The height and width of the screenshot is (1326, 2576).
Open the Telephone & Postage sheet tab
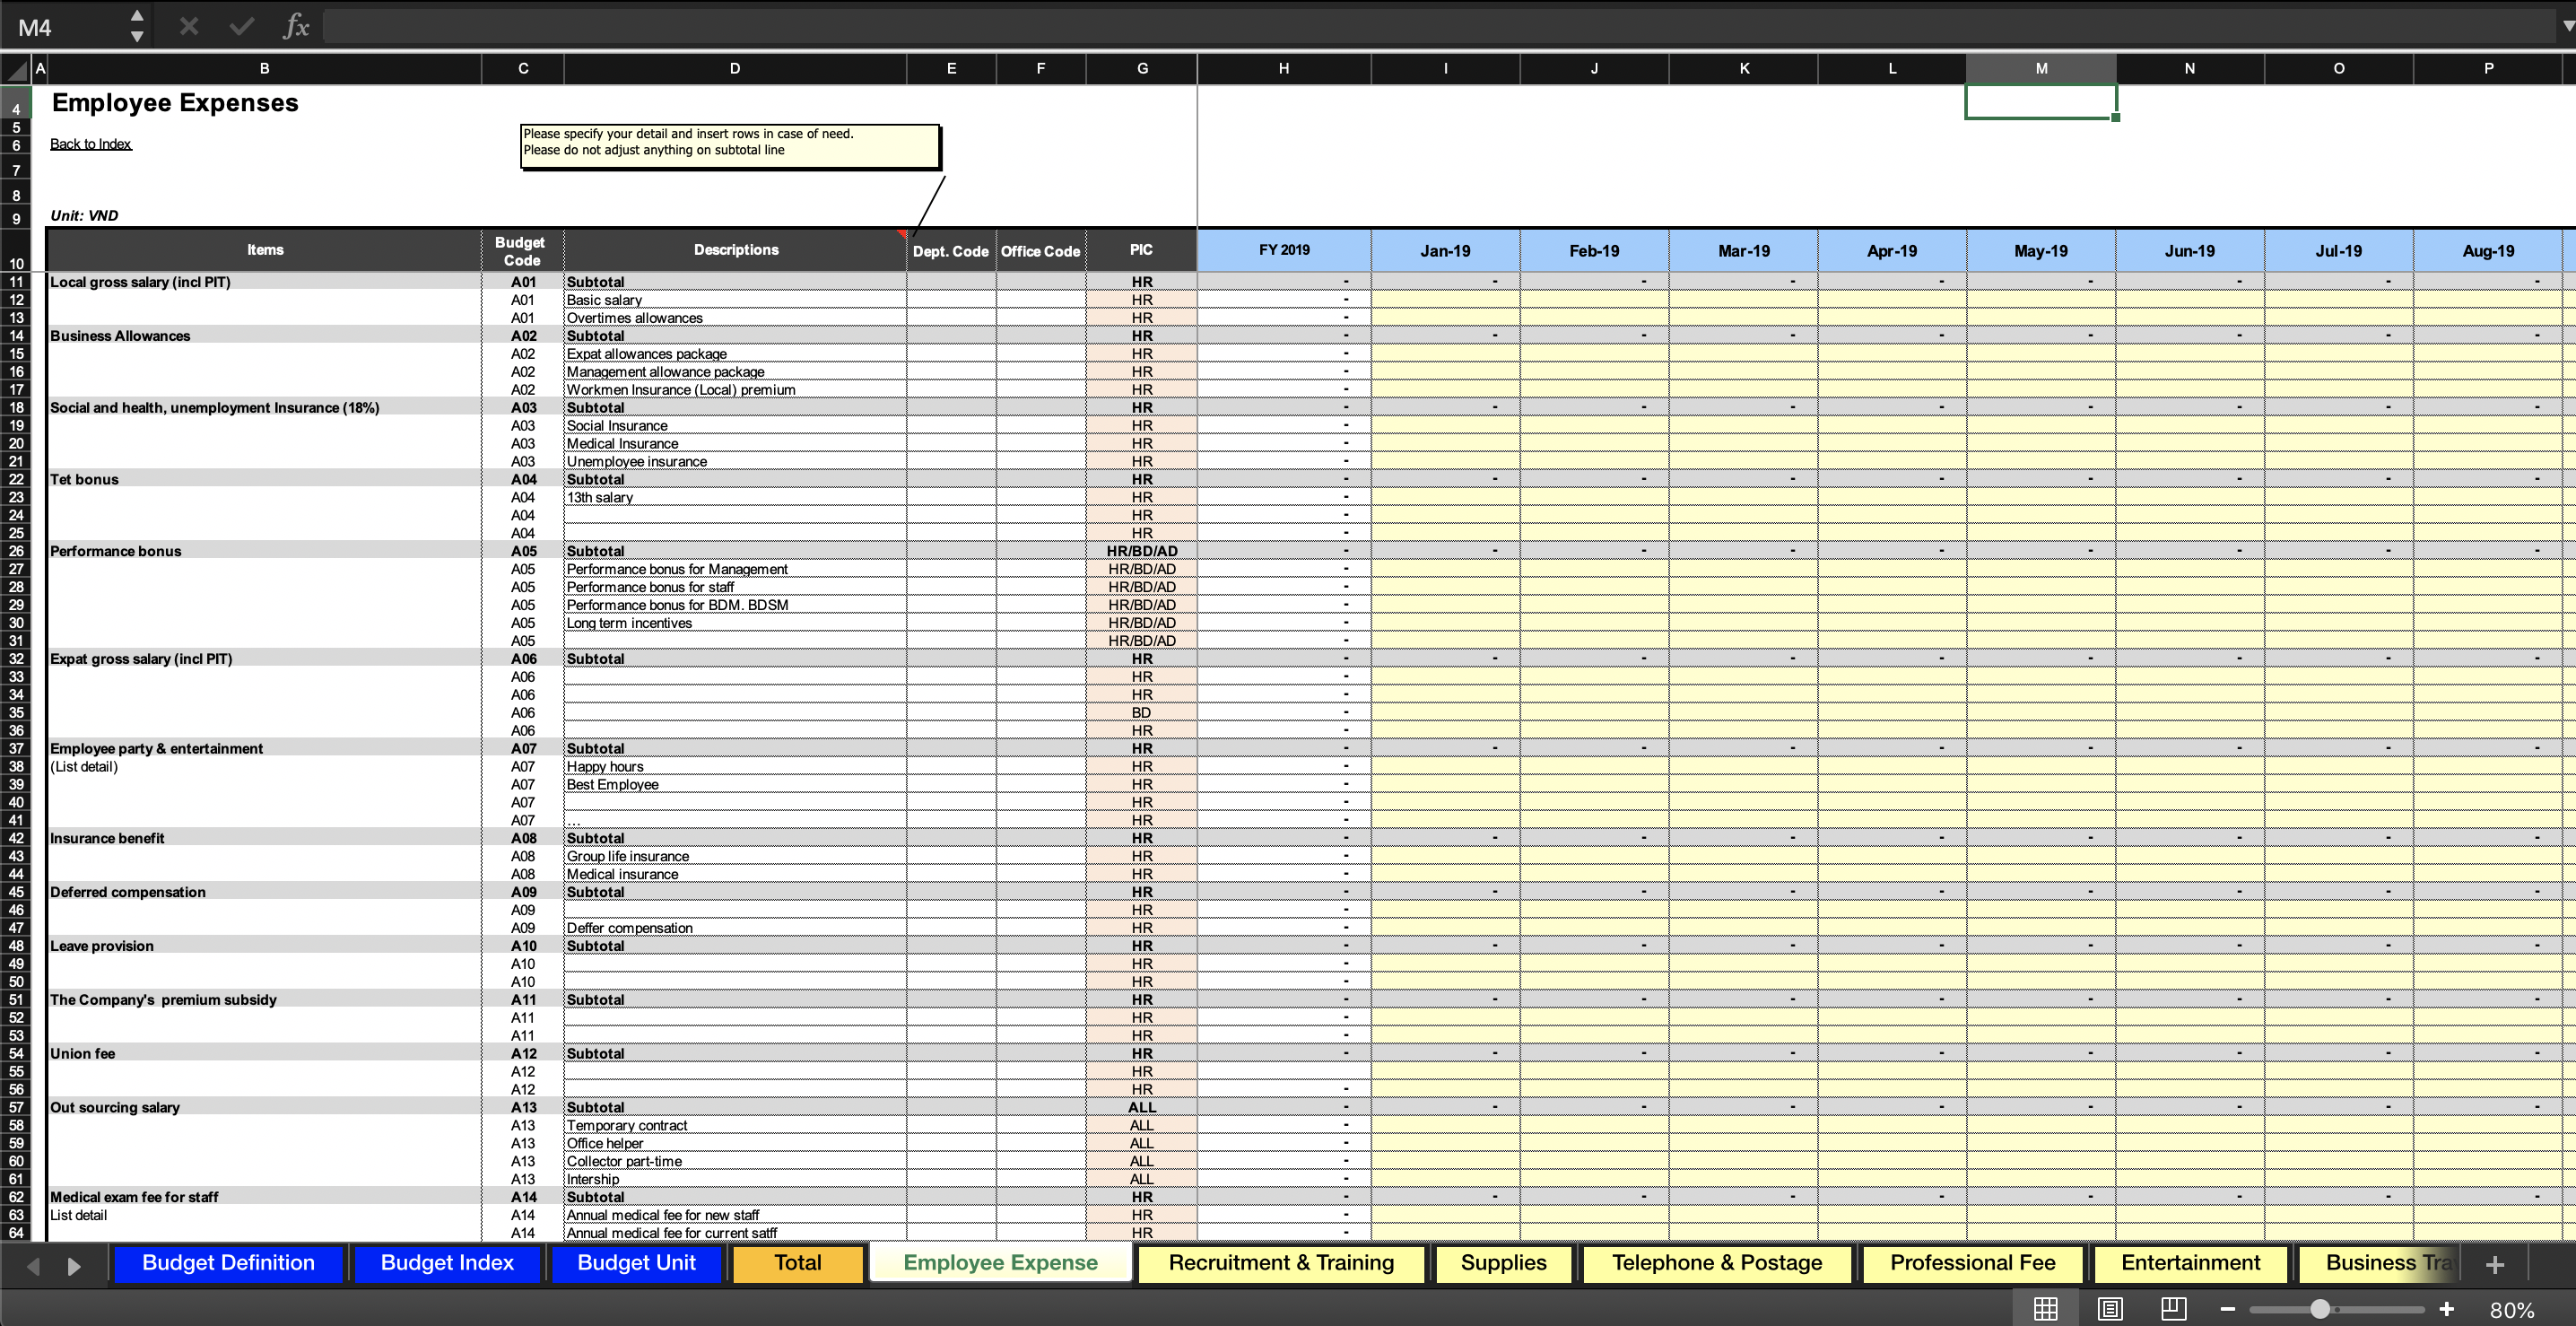[x=1716, y=1263]
